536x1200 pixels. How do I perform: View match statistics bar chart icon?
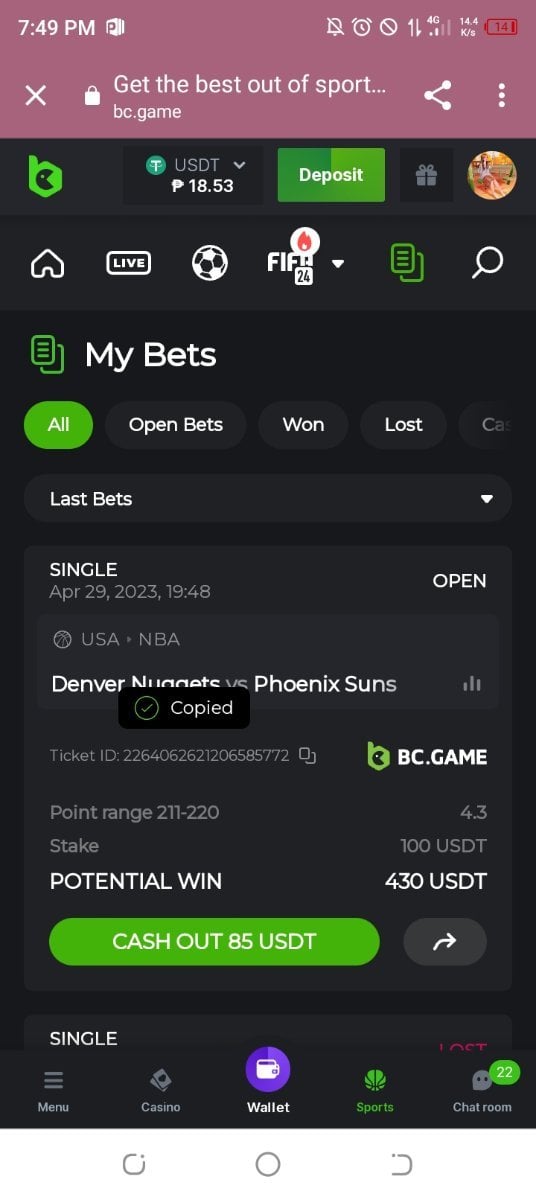pyautogui.click(x=472, y=684)
